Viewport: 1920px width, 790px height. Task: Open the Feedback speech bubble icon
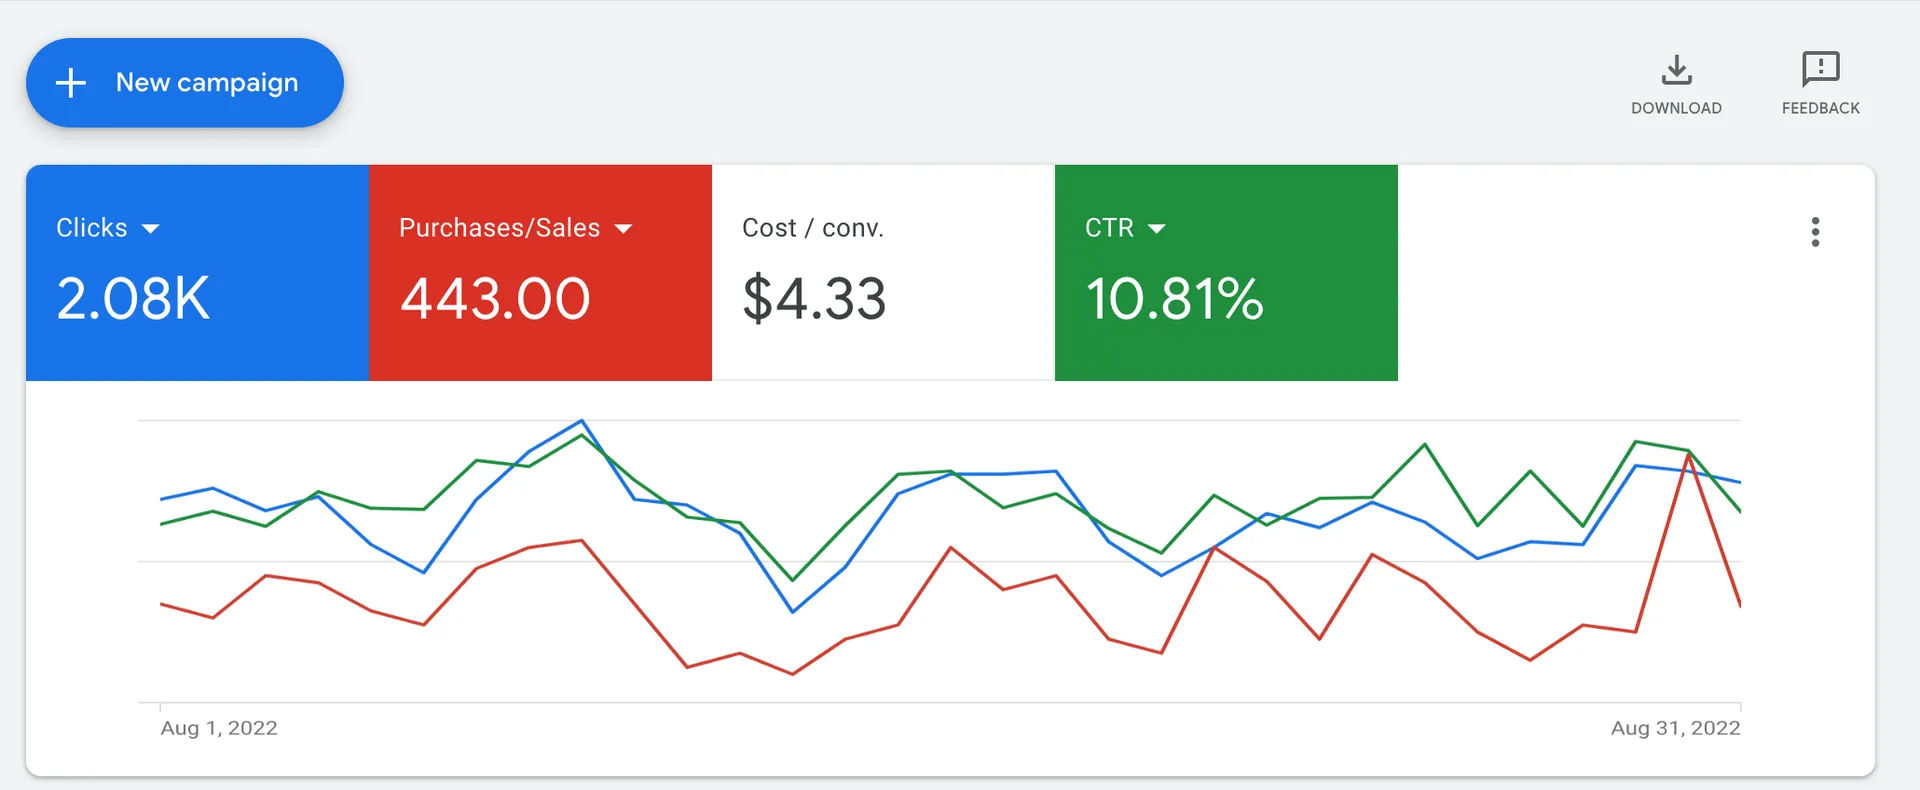tap(1820, 69)
